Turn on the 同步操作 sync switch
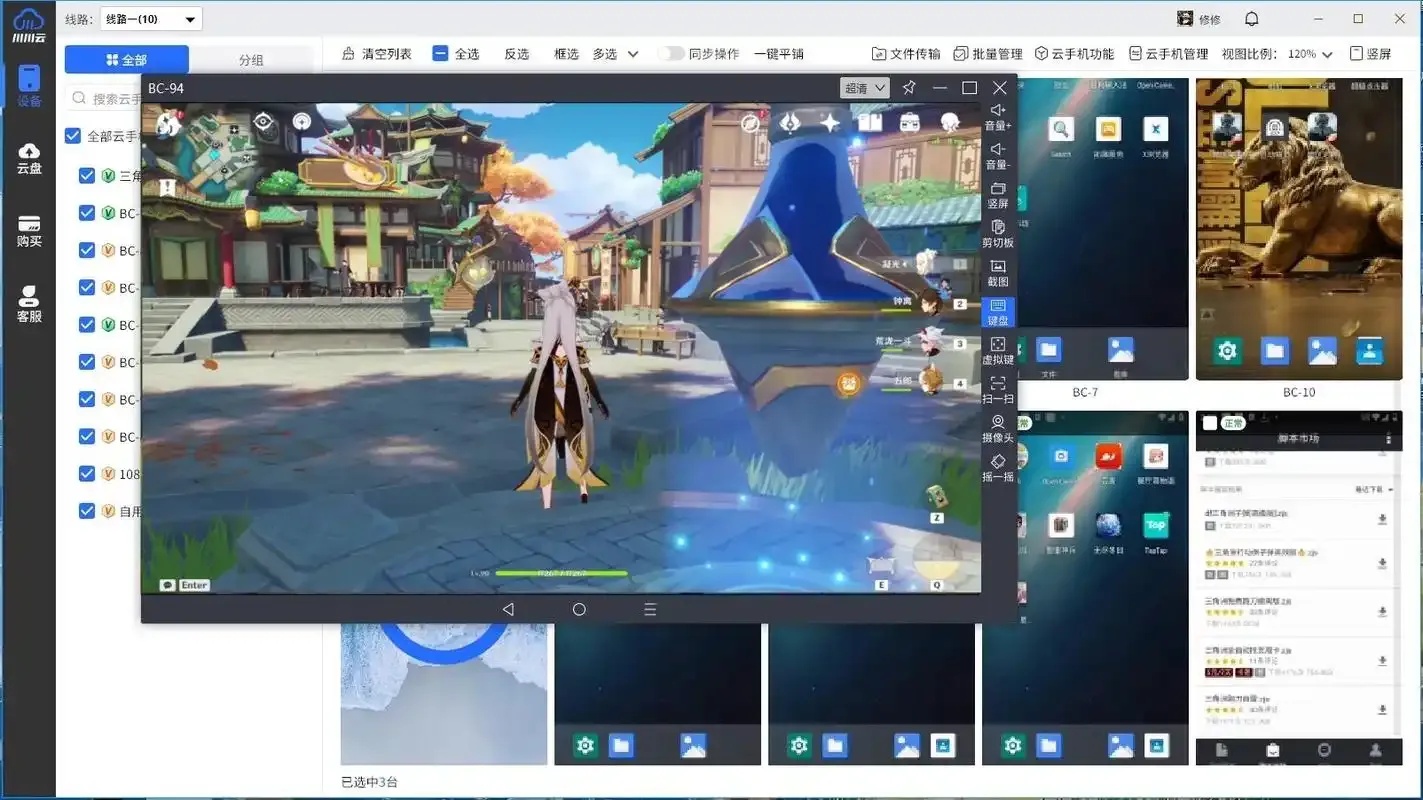Image resolution: width=1423 pixels, height=800 pixels. tap(671, 54)
